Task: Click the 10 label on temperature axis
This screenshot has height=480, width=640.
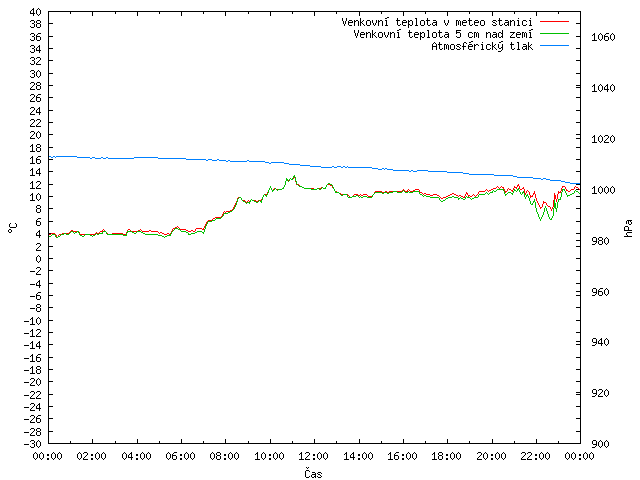Action: coord(36,197)
